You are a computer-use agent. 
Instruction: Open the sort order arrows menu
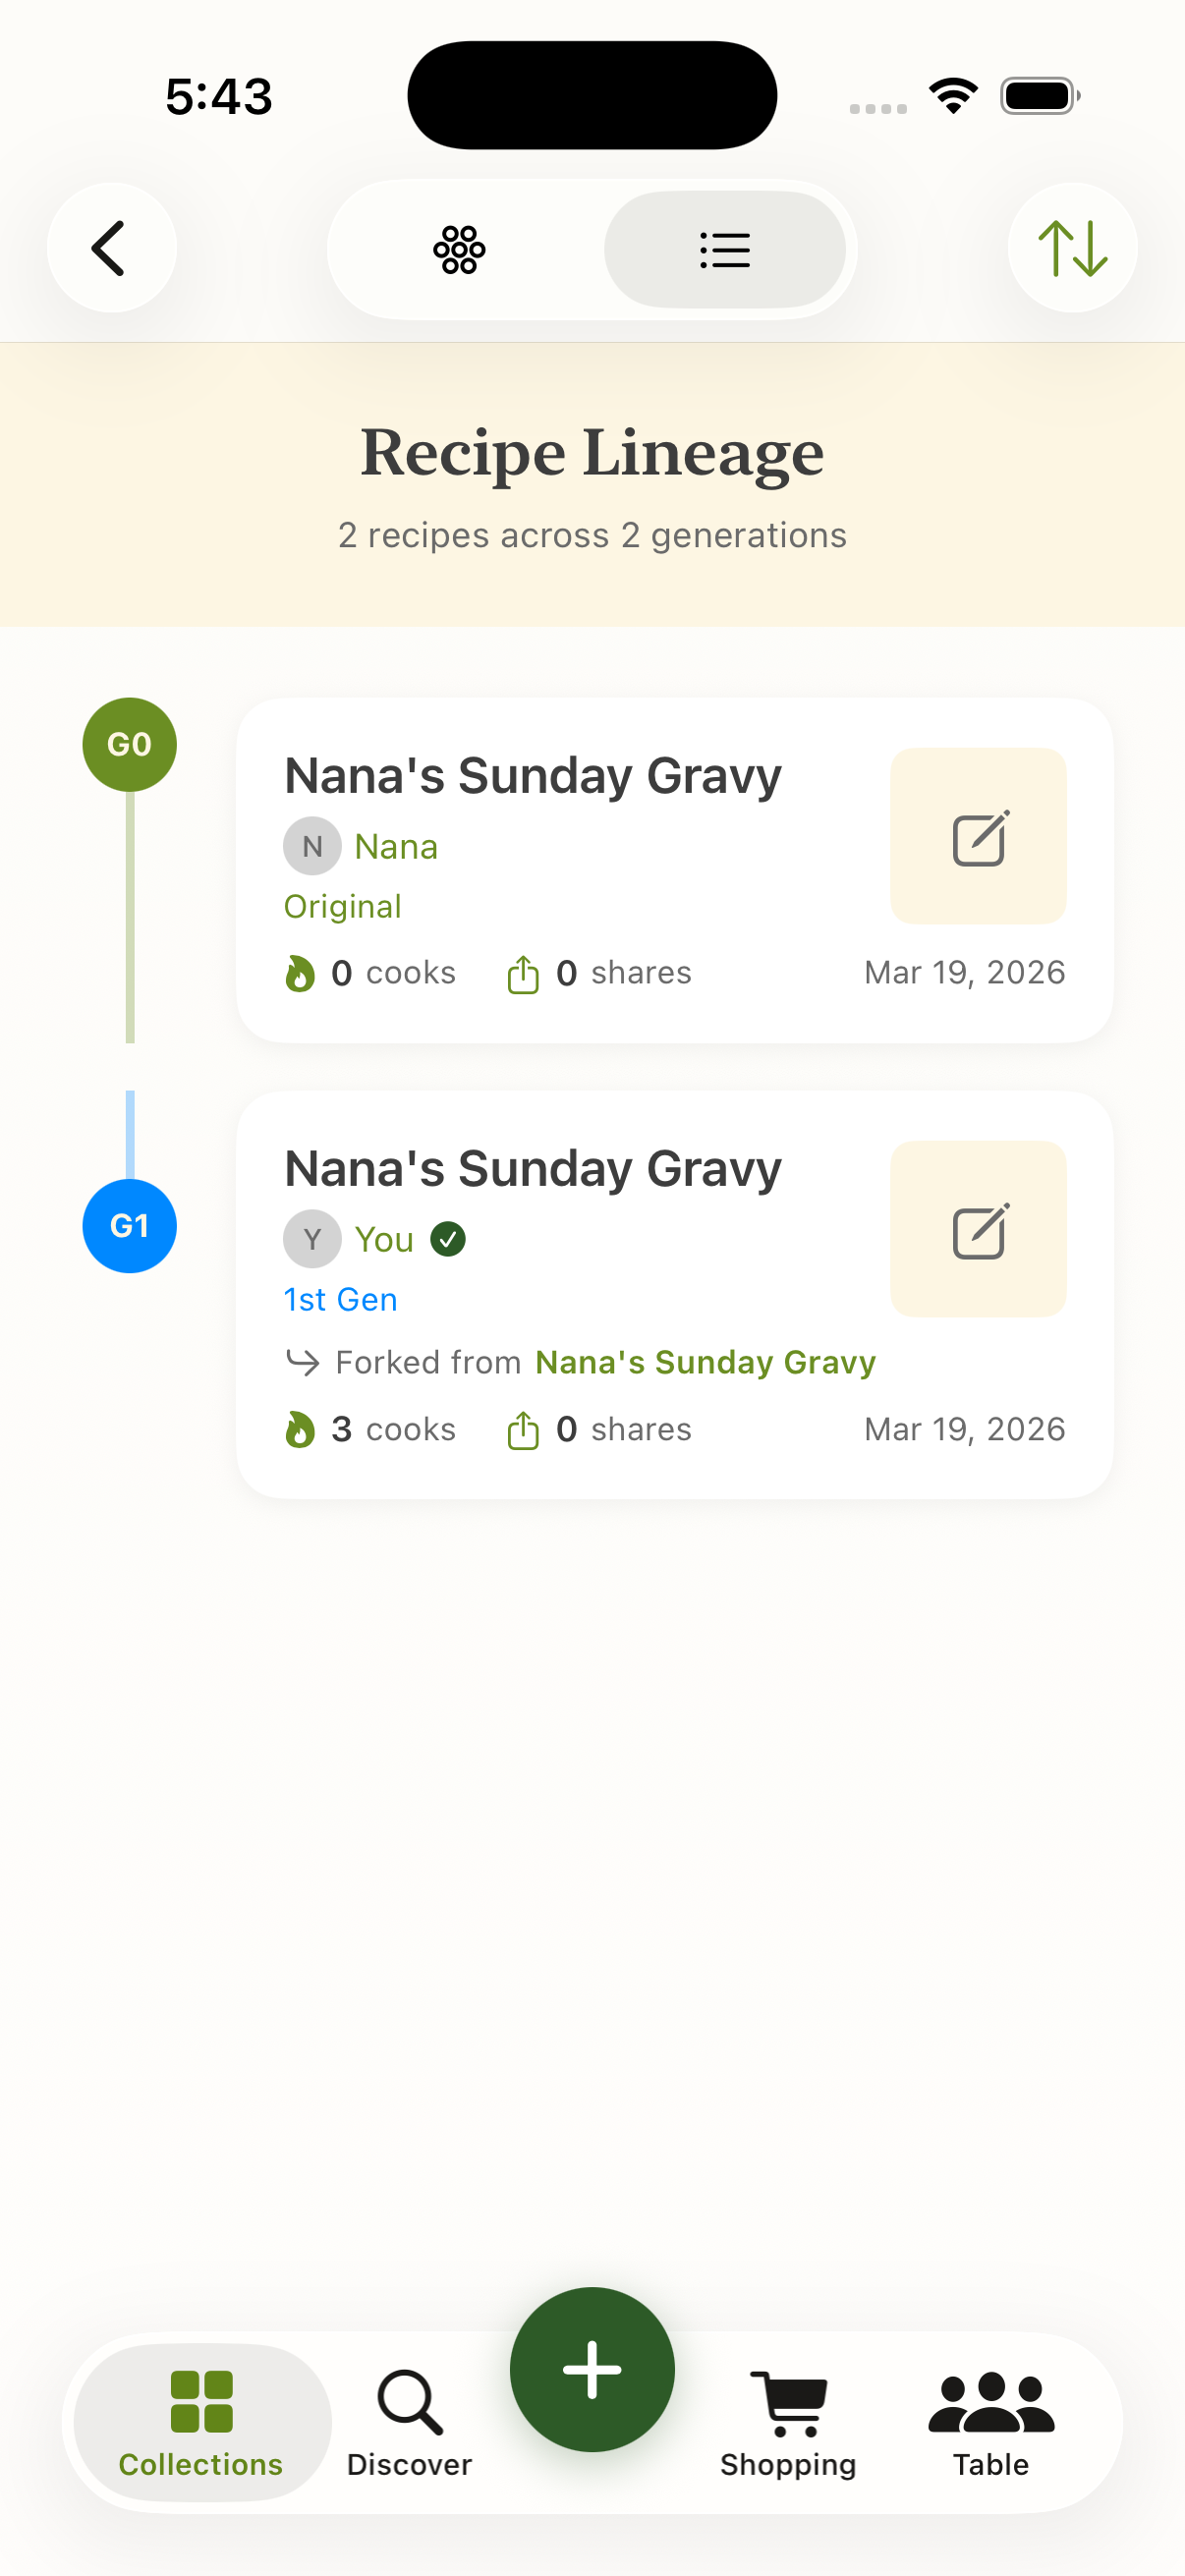point(1072,248)
